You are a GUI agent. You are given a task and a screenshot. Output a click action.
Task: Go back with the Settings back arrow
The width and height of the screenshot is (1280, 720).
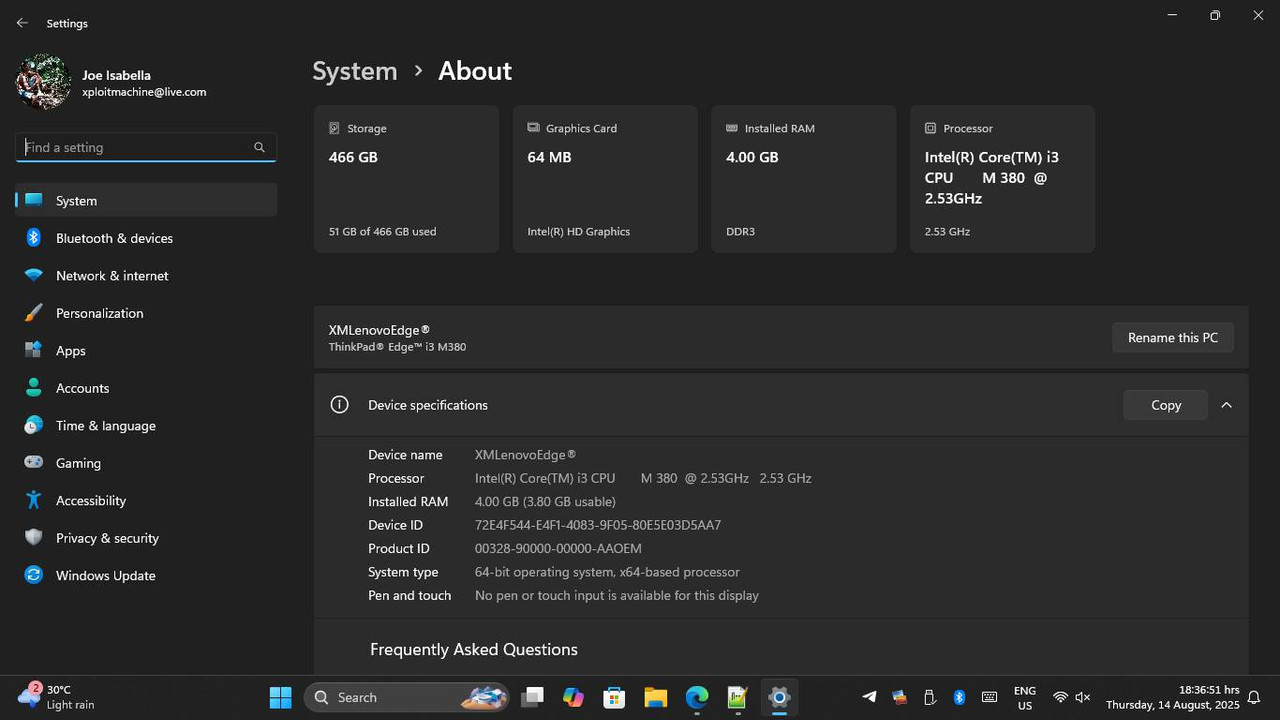tap(22, 23)
